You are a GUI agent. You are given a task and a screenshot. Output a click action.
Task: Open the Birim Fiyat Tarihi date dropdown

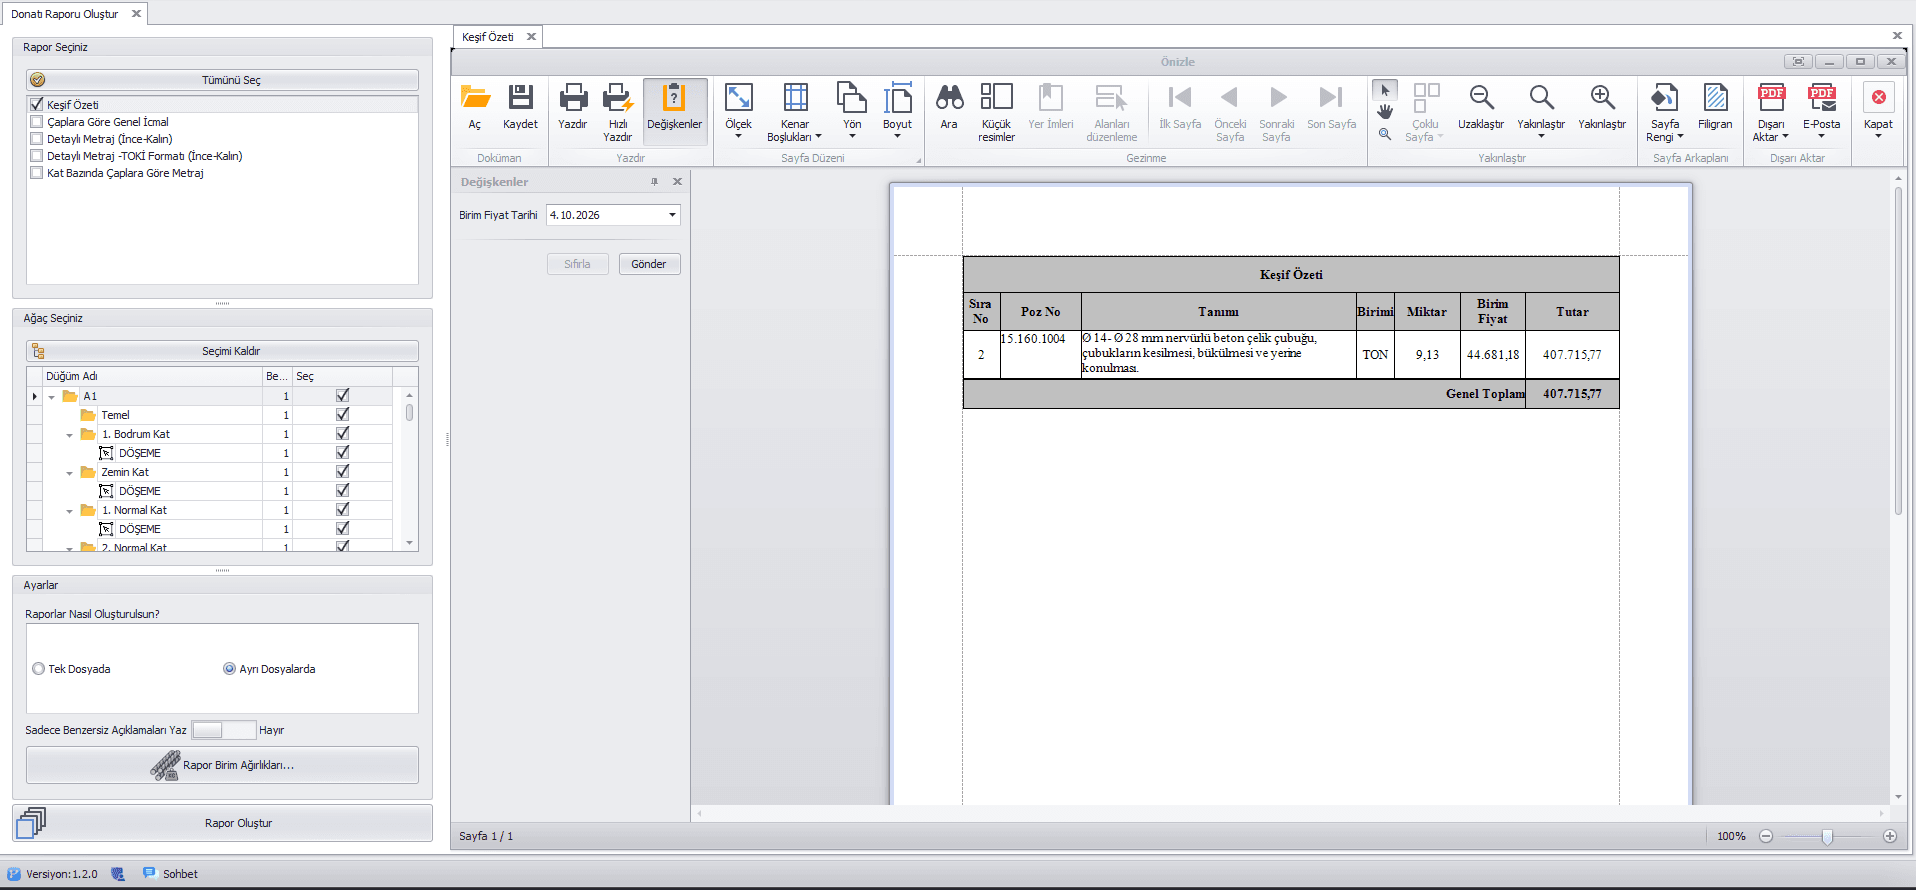click(673, 215)
